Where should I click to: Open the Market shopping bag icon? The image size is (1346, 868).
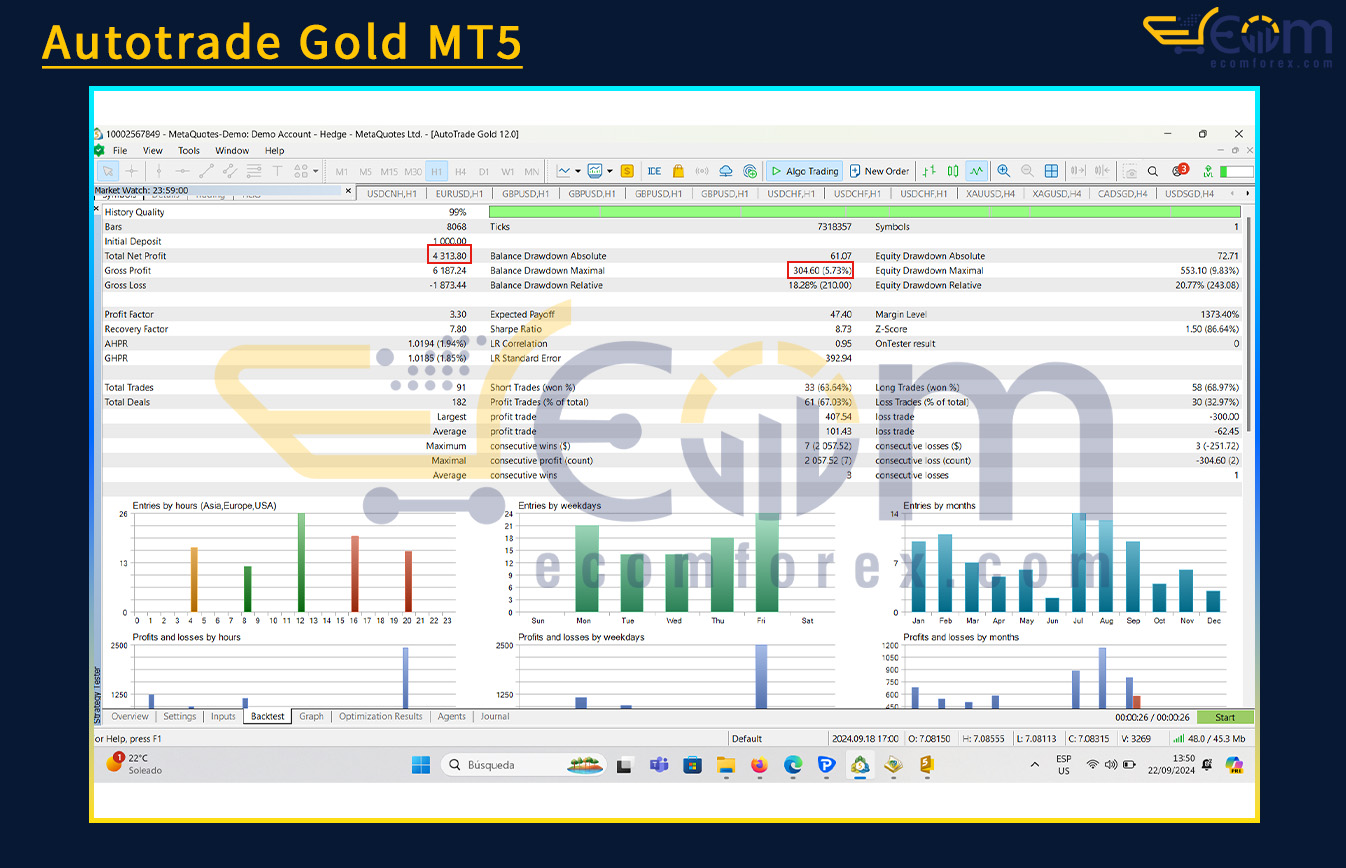point(678,171)
